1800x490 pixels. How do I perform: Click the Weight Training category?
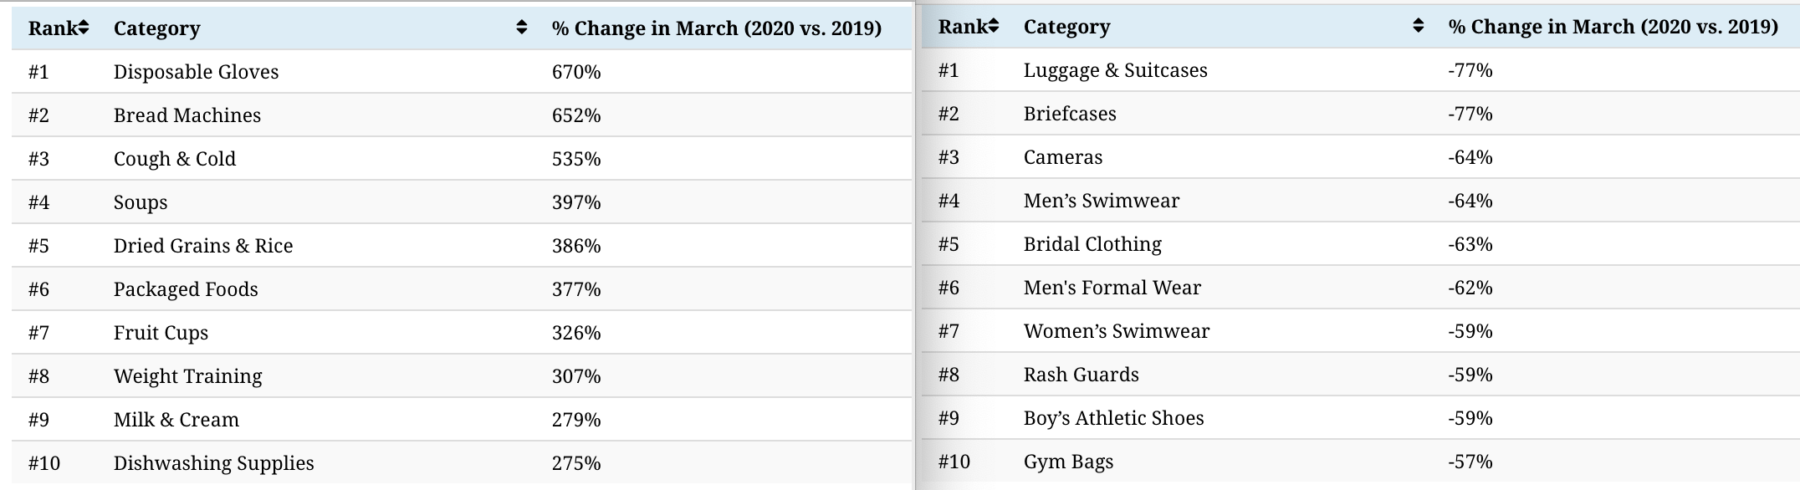(188, 376)
